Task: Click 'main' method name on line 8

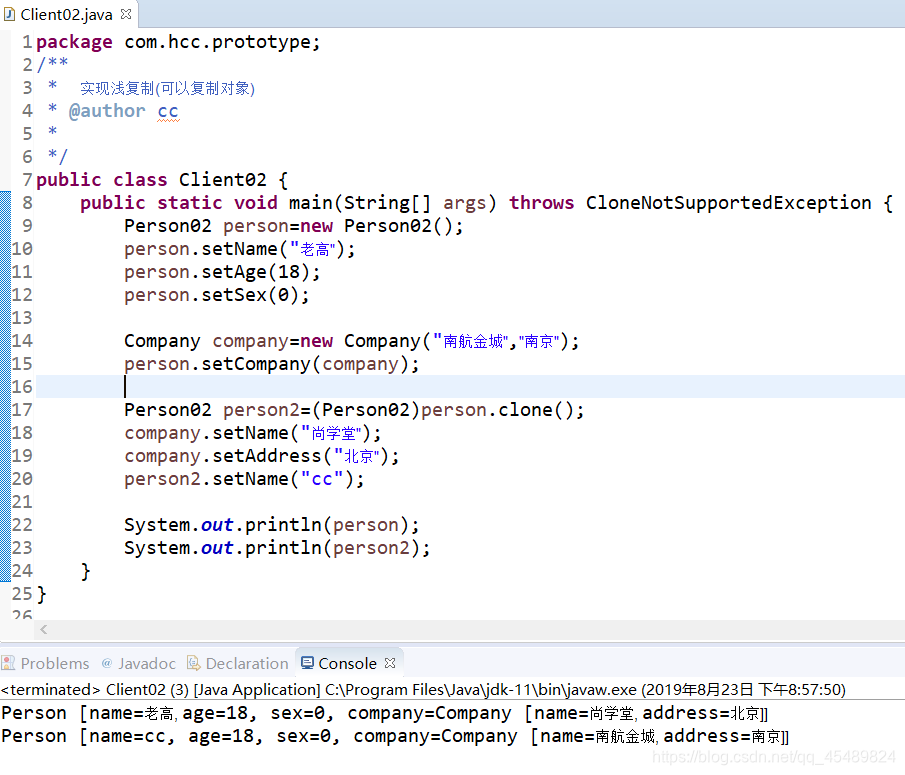Action: (311, 203)
